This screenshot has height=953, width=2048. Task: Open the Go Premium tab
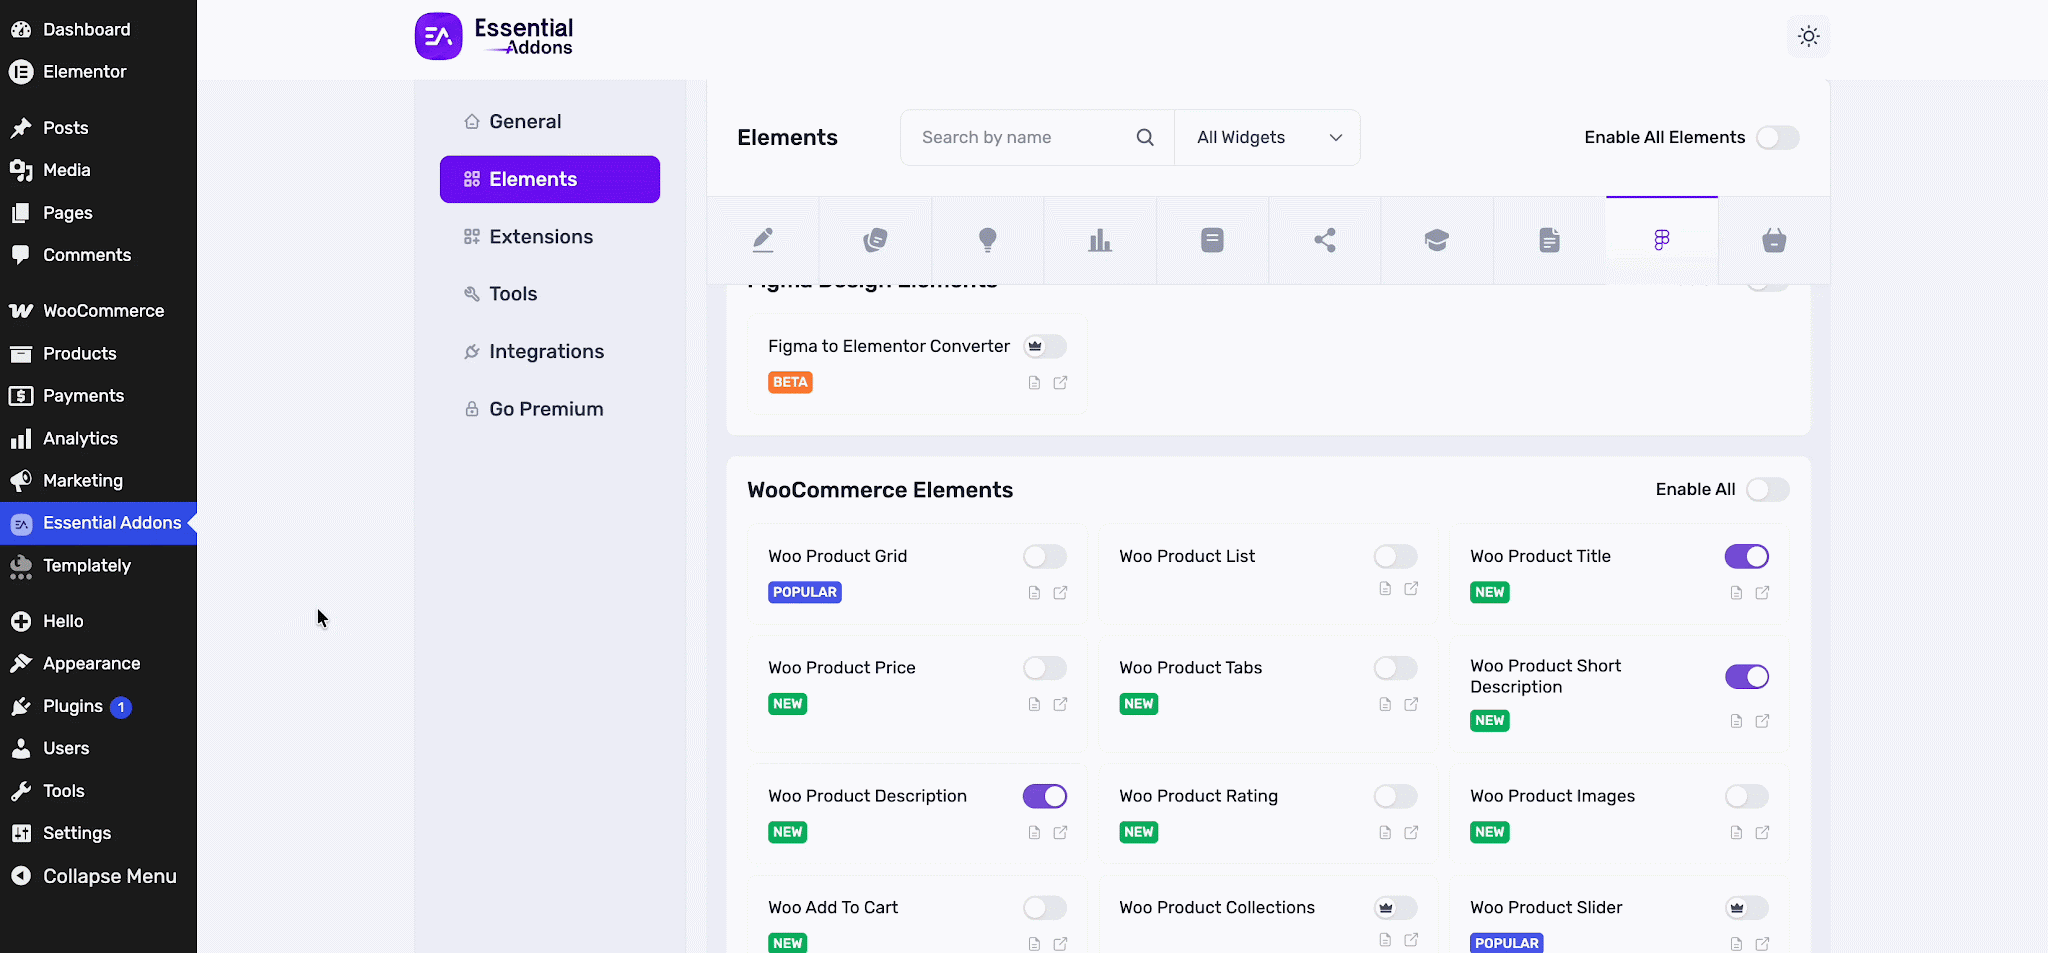pos(550,409)
